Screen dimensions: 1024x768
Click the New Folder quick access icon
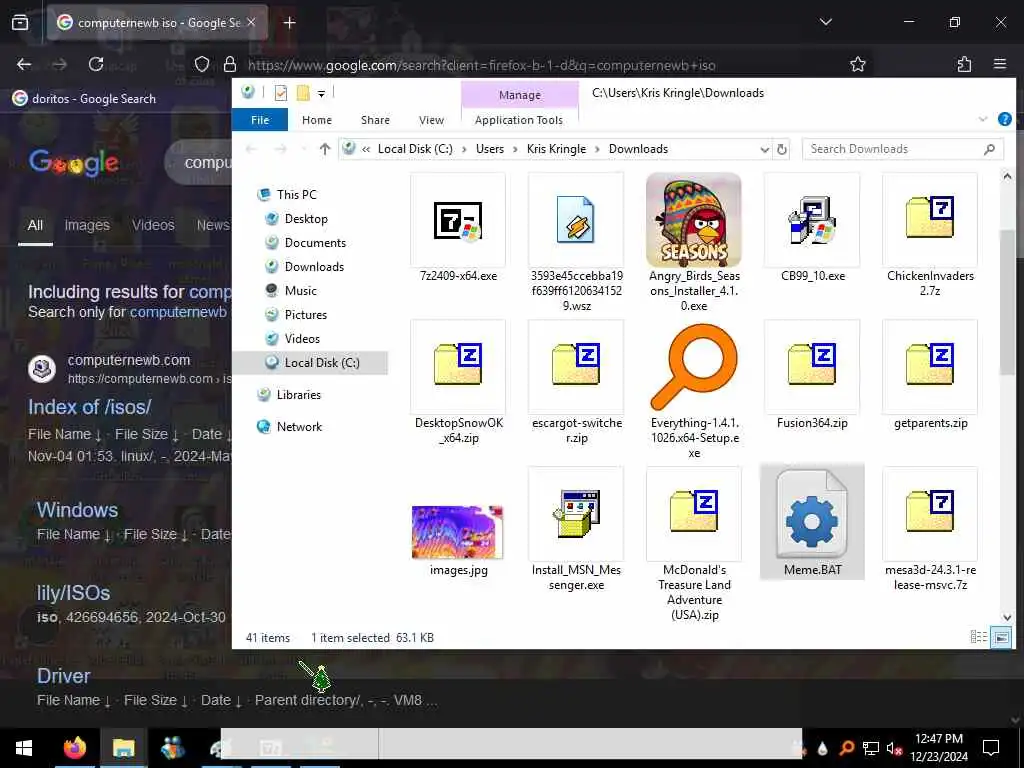point(303,93)
